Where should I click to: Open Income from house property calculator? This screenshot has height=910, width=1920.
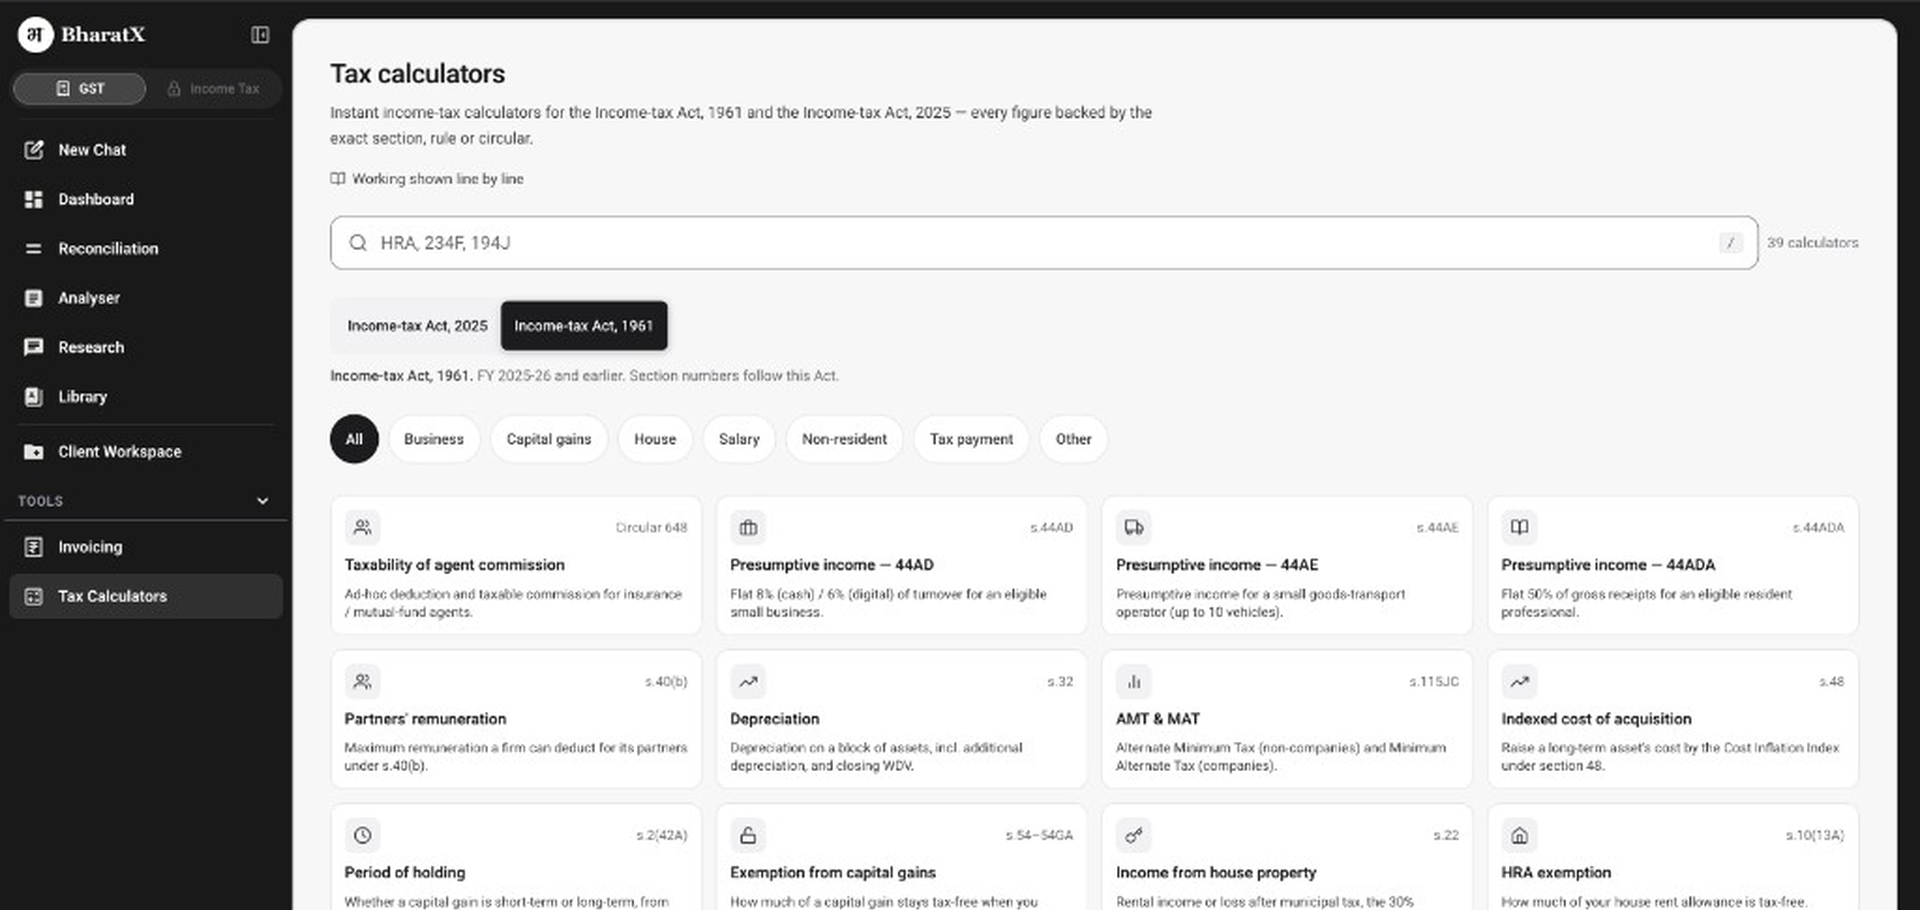pos(1287,858)
